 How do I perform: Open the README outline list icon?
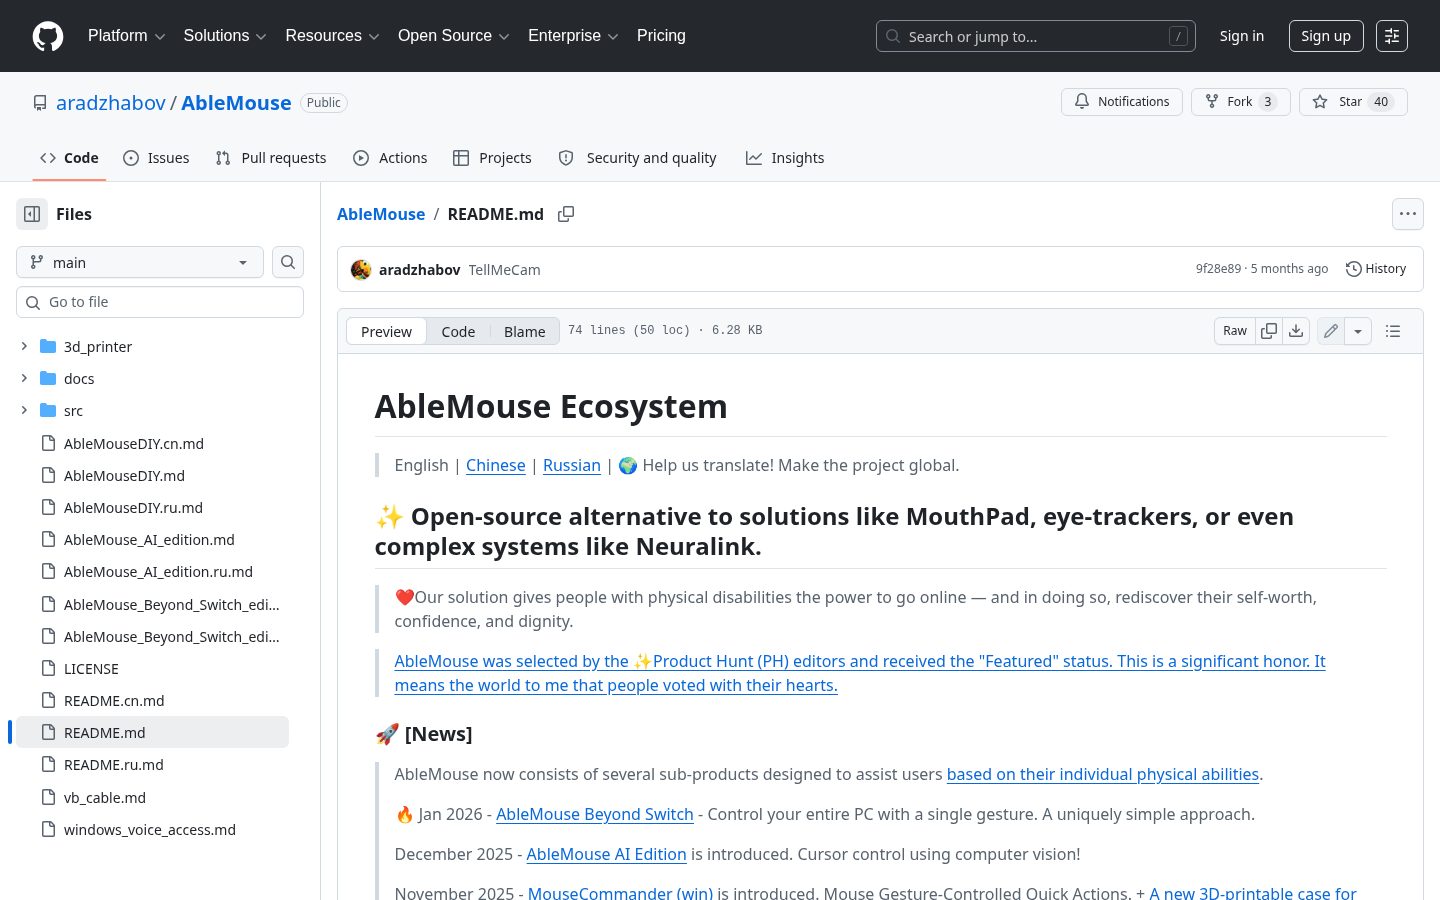pyautogui.click(x=1393, y=331)
